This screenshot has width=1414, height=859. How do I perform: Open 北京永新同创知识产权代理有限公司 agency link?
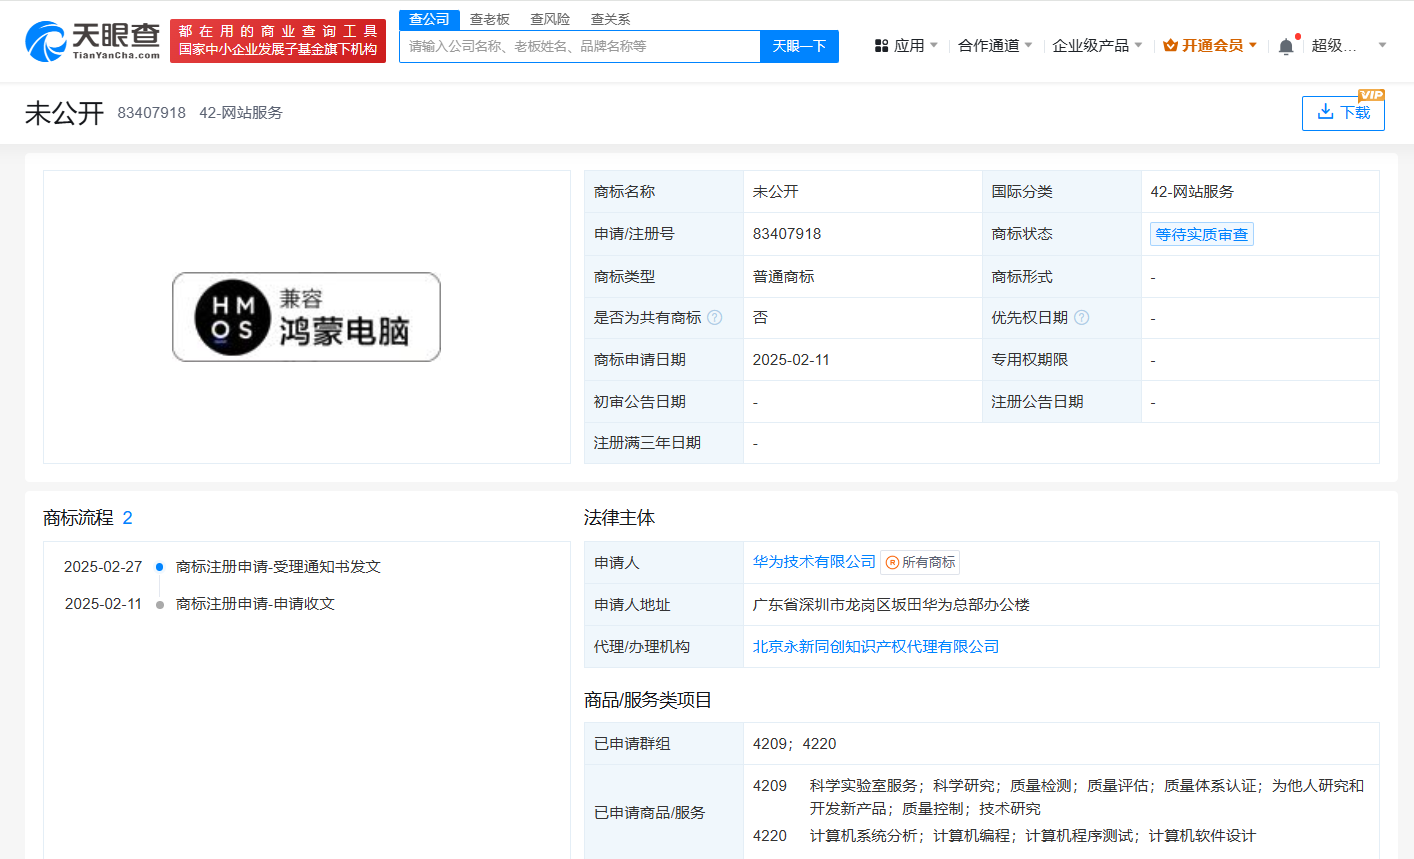pos(876,647)
